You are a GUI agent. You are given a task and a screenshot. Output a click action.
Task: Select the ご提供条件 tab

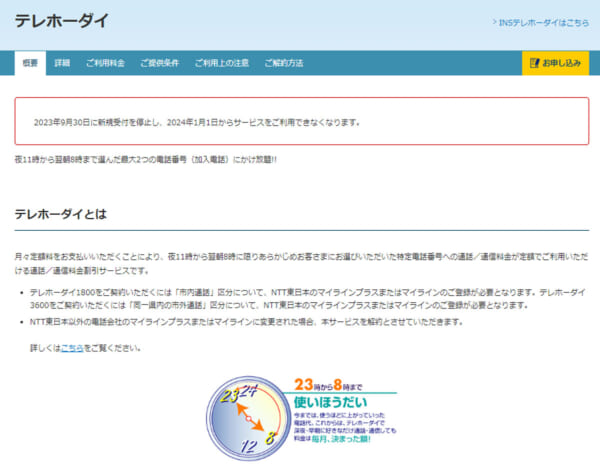(160, 63)
